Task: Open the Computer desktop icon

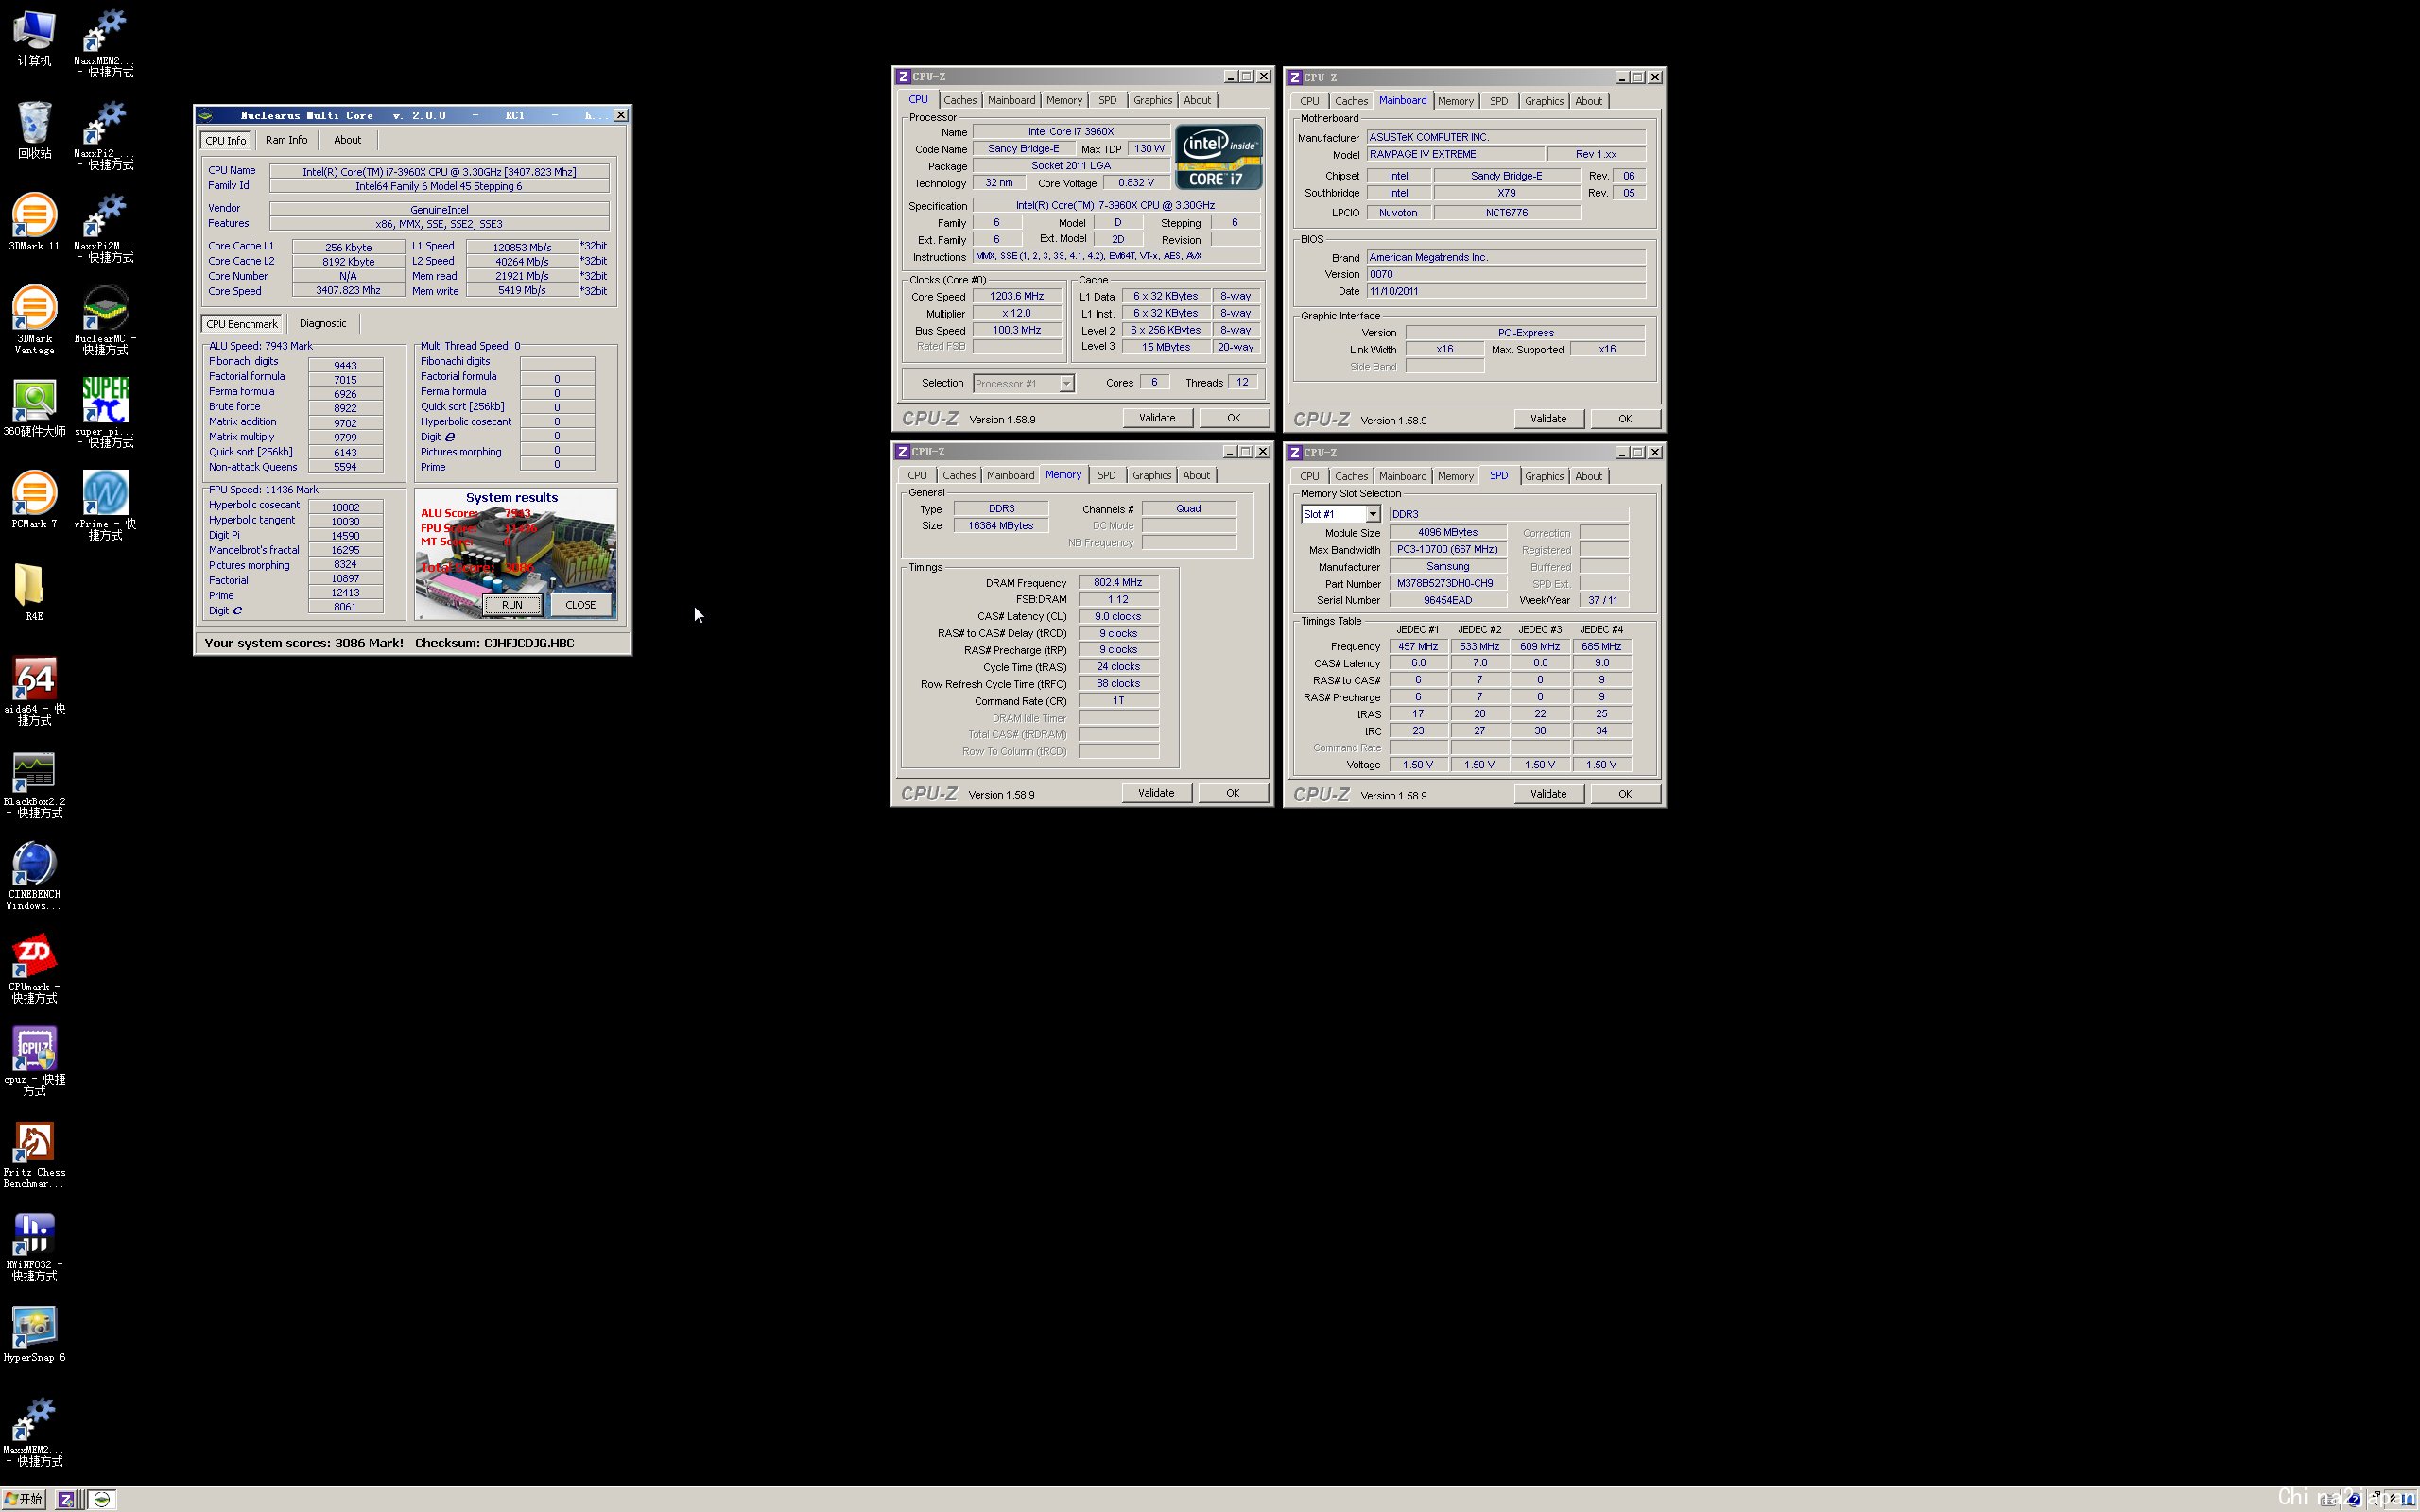Action: pos(34,37)
